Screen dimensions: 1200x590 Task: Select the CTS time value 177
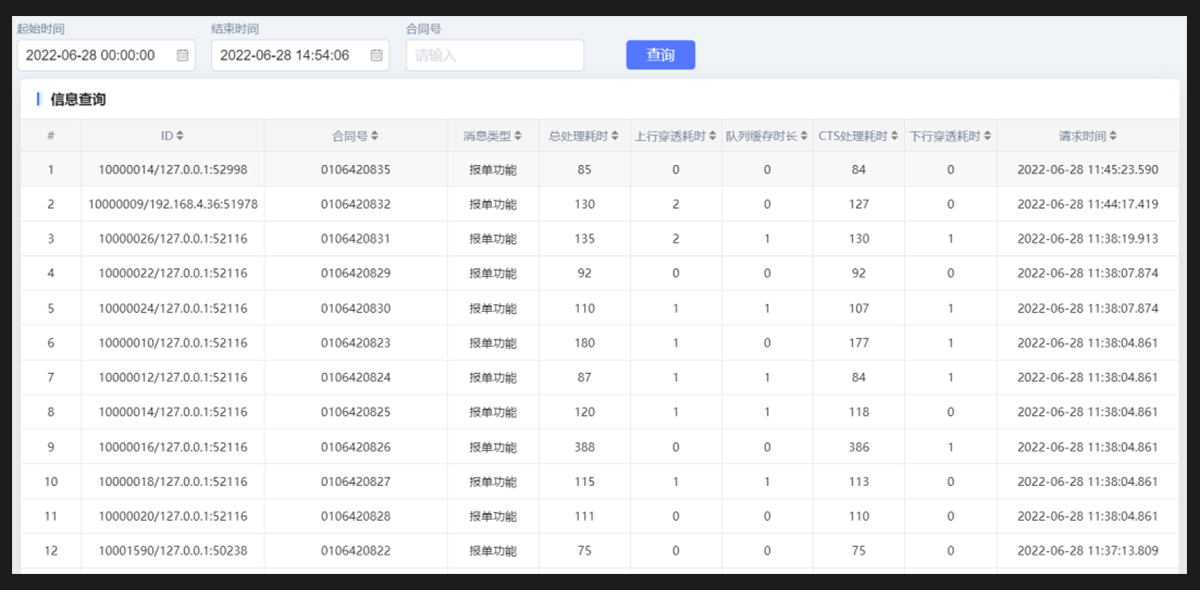click(859, 343)
